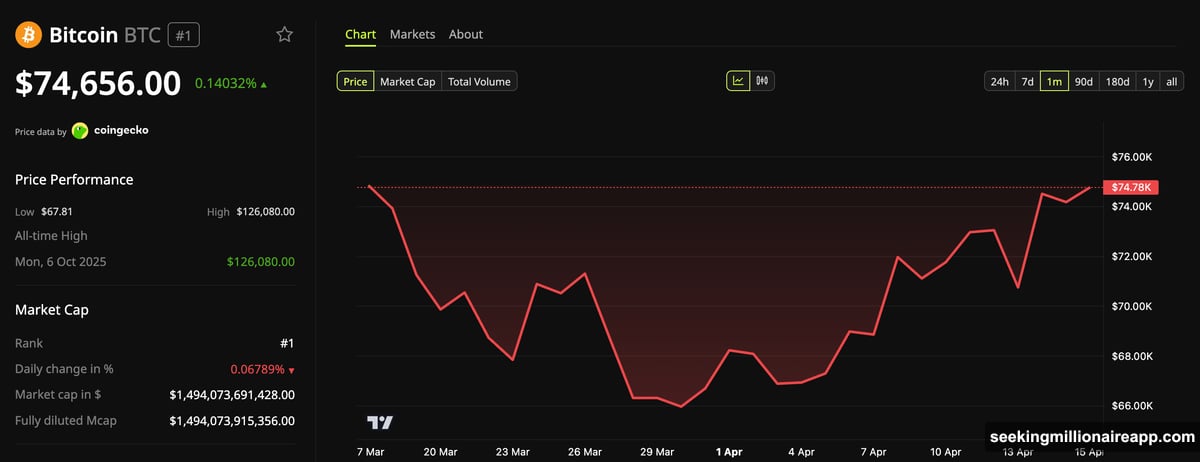Click the green $126,080.00 all-time high value
Image resolution: width=1200 pixels, height=462 pixels.
[261, 261]
